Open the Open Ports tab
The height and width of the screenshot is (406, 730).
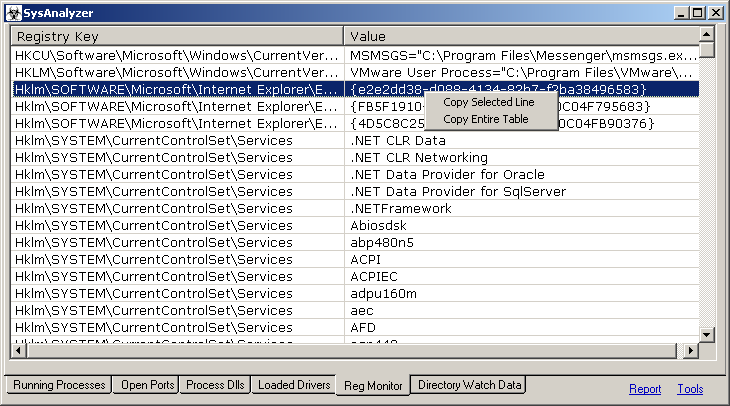(148, 385)
